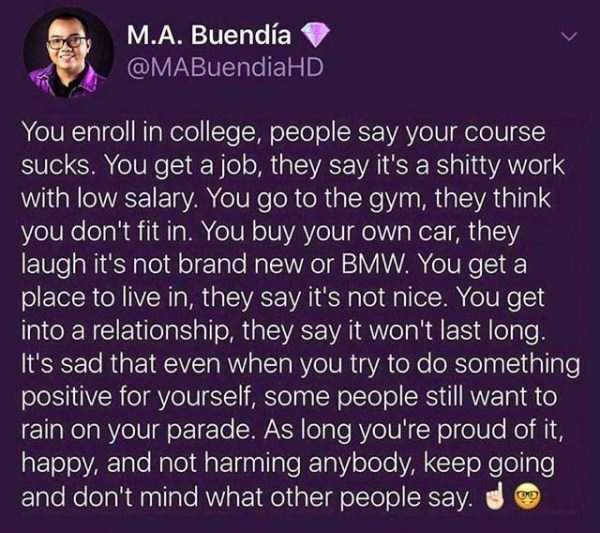Click the pink diamond emoji beside the name
Screen dimensions: 600x533
(x=315, y=35)
